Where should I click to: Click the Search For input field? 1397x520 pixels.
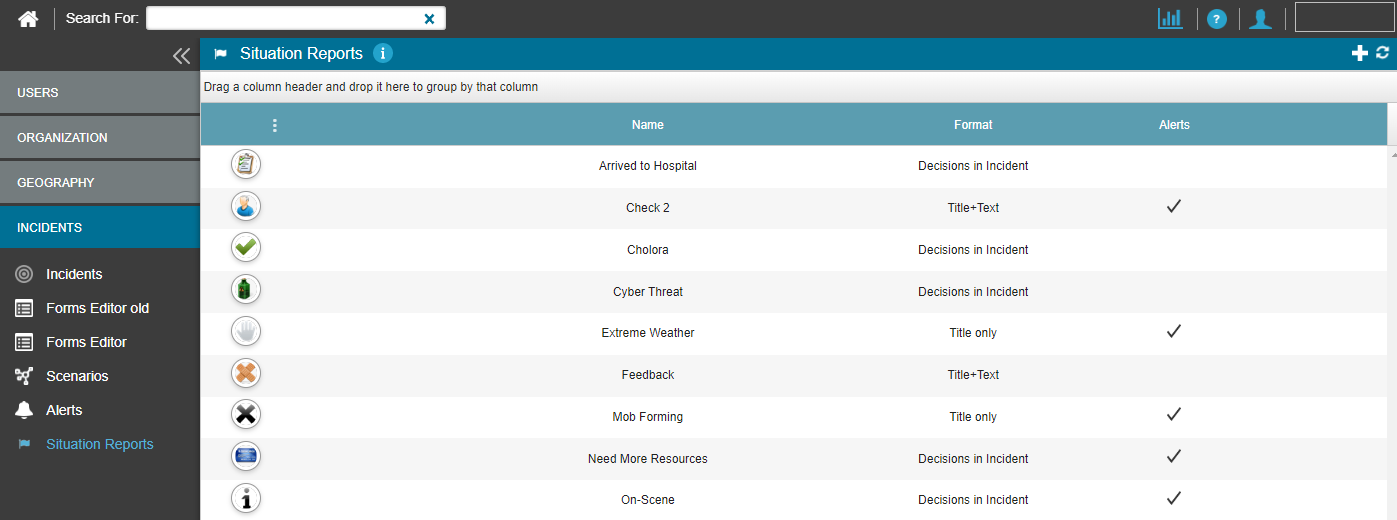click(x=284, y=18)
